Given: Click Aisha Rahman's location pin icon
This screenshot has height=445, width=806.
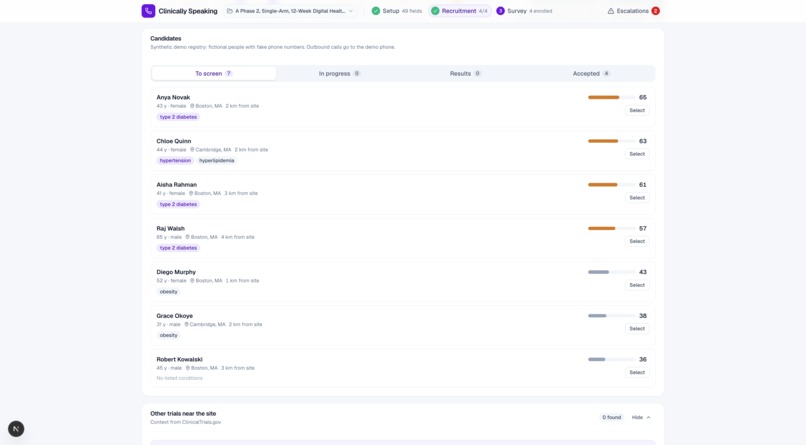Looking at the screenshot, I should (191, 193).
